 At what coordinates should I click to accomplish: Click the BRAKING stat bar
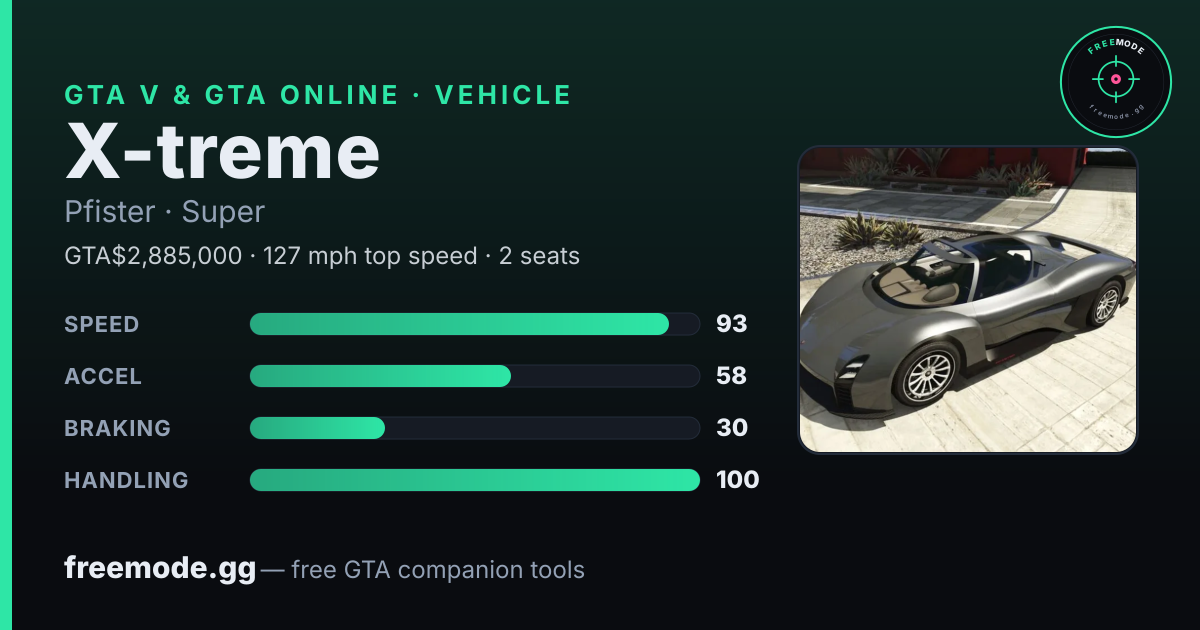(474, 428)
